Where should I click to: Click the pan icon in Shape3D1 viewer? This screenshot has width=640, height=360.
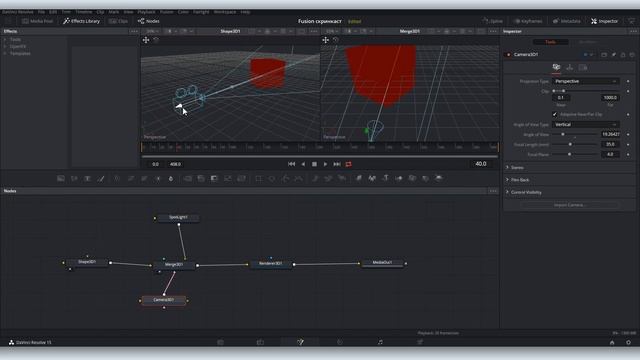pos(146,40)
